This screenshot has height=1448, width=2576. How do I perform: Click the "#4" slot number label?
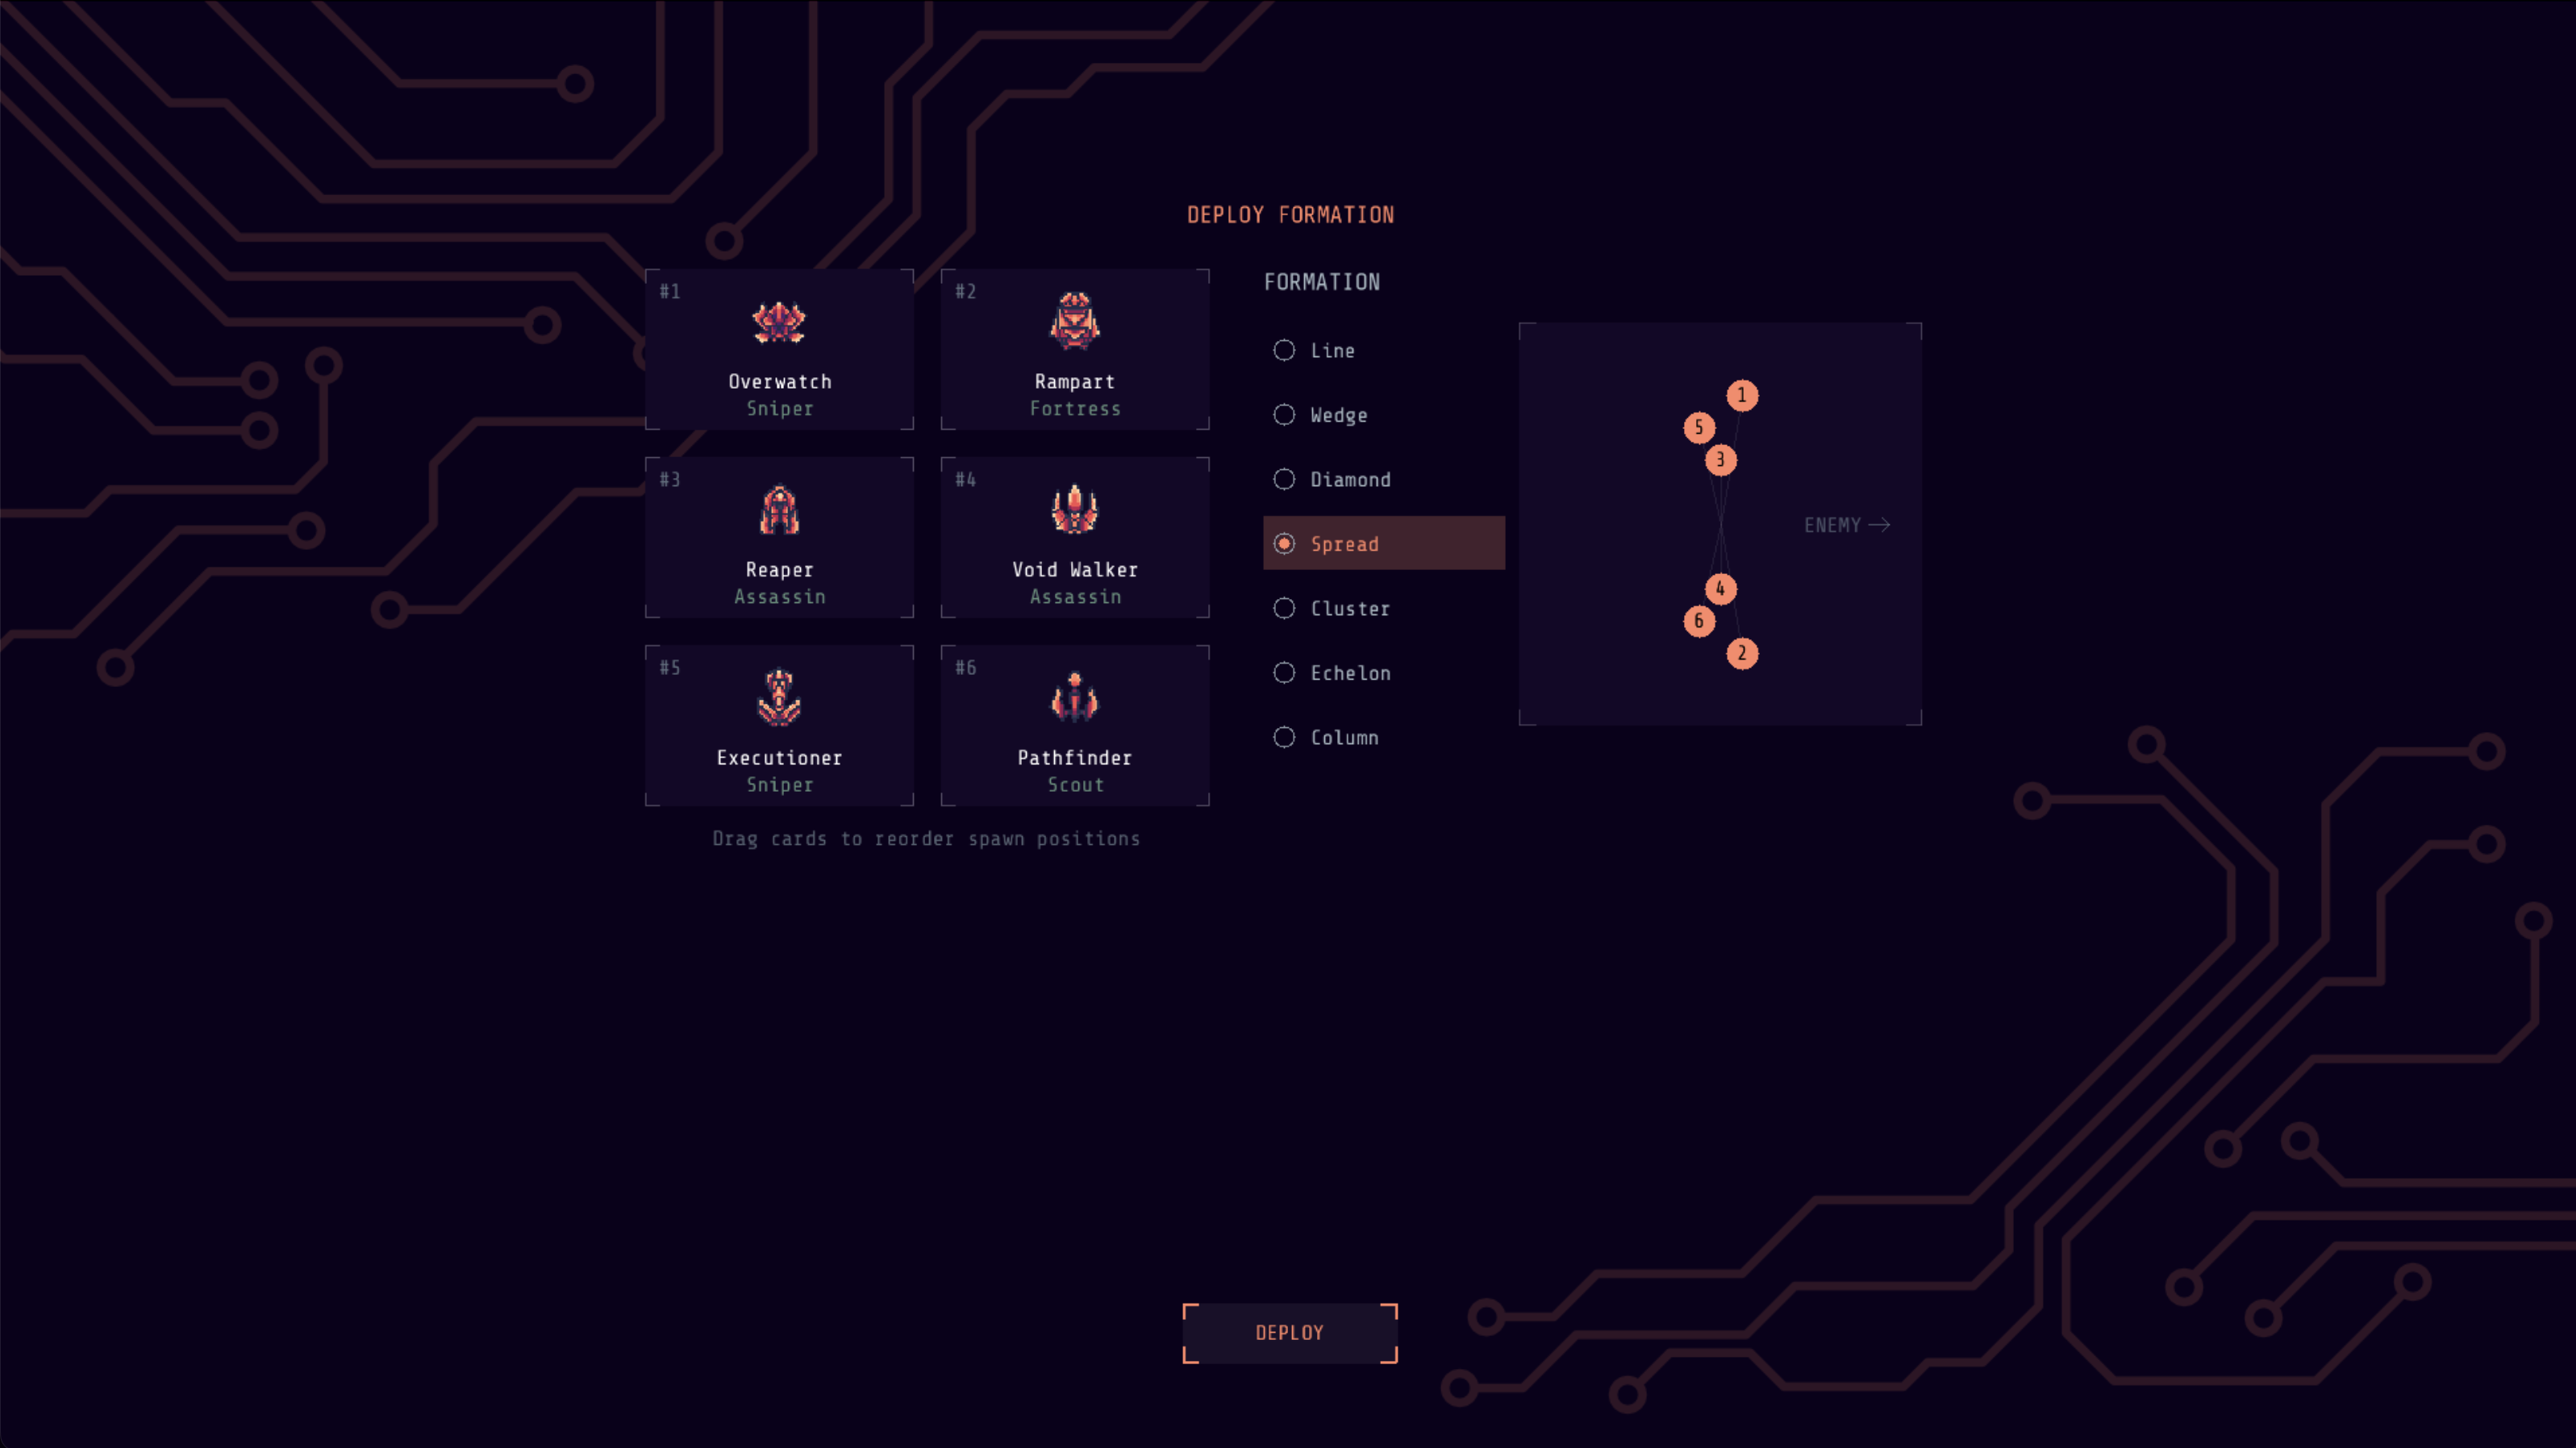coord(965,480)
